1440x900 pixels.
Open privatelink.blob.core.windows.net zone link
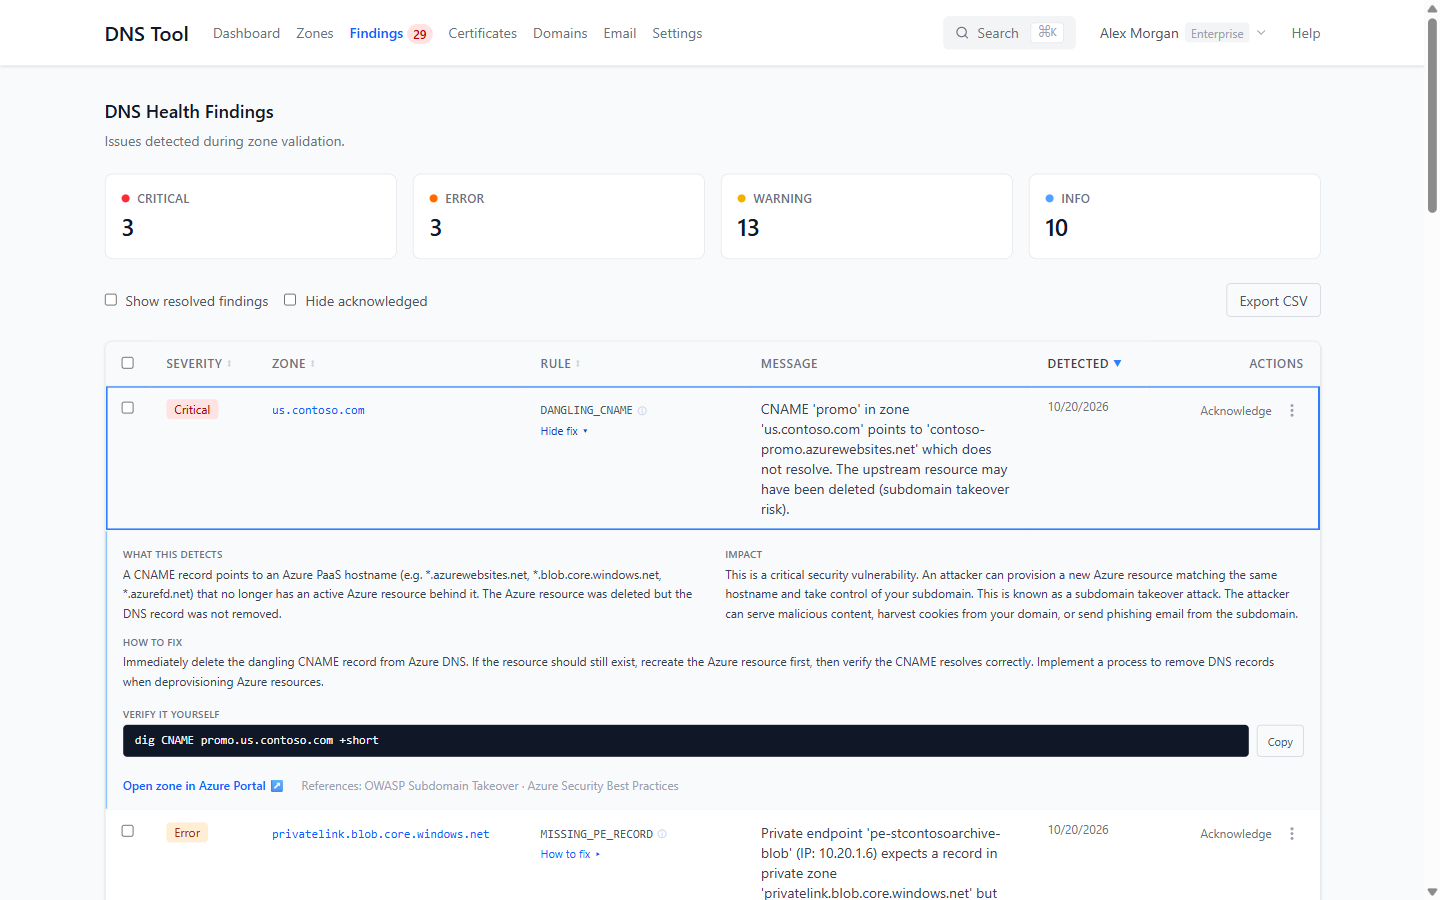click(x=381, y=834)
